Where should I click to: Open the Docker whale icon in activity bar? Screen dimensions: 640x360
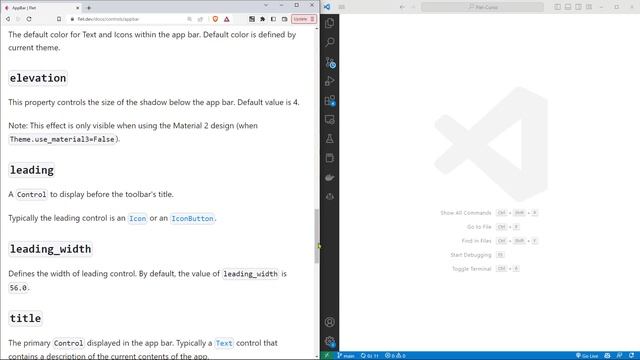[x=330, y=178]
